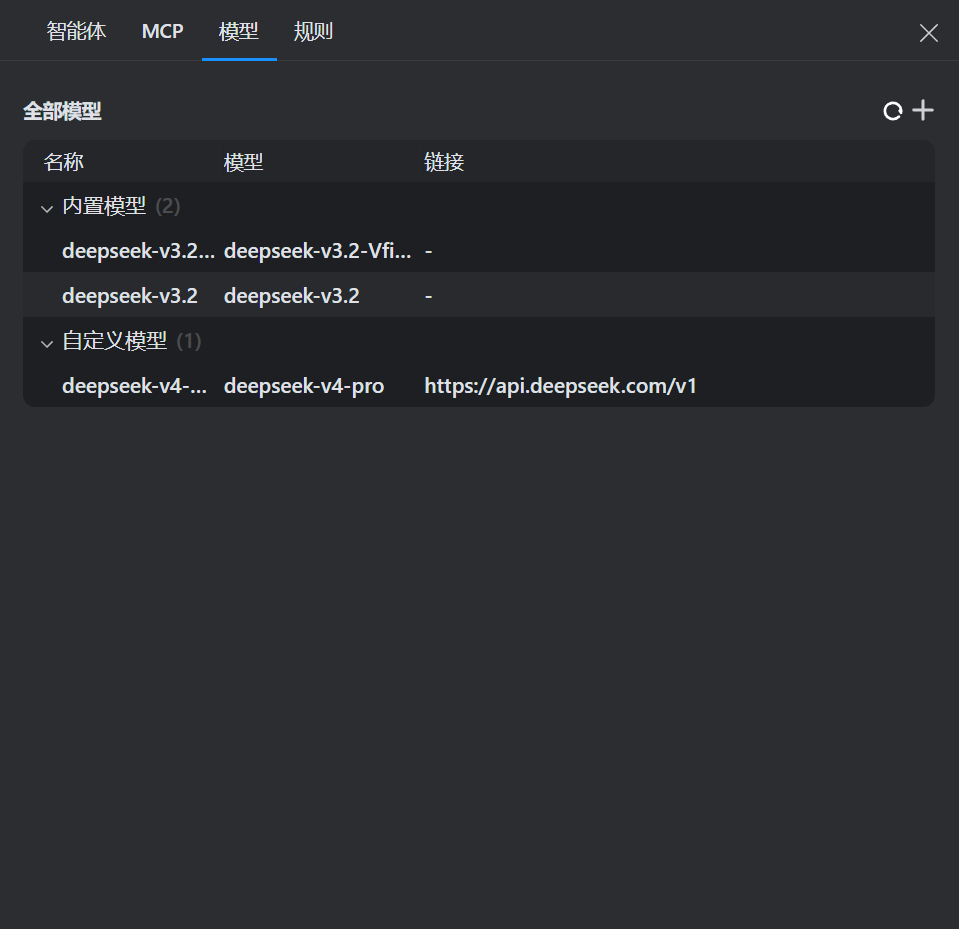The image size is (959, 929).
Task: Click the (1) count beside 自定义模型
Action: tap(188, 341)
